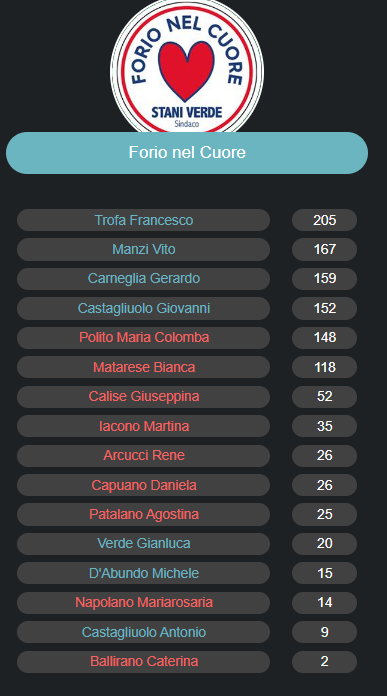Click Carneglia Gerardo name pill
387x696 pixels.
pos(143,279)
